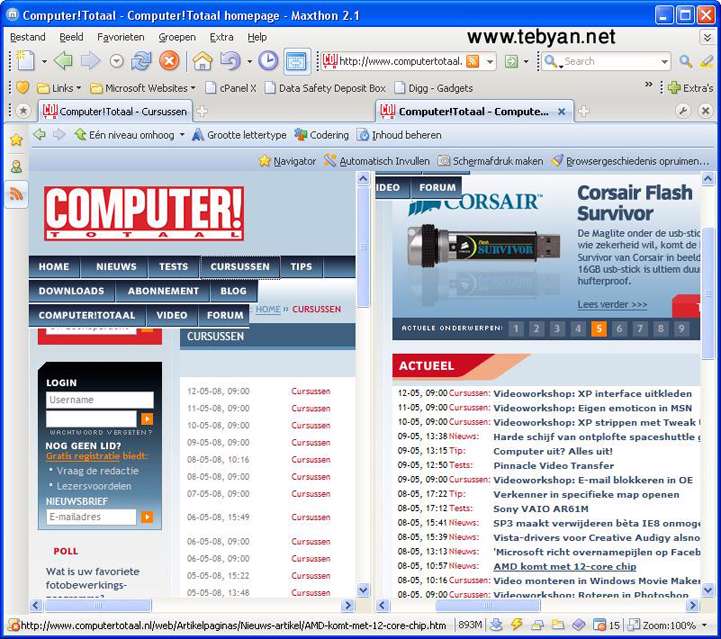Screen dimensions: 721x639
Task: Click the DOWNLOADS navigation item
Action: coord(72,291)
